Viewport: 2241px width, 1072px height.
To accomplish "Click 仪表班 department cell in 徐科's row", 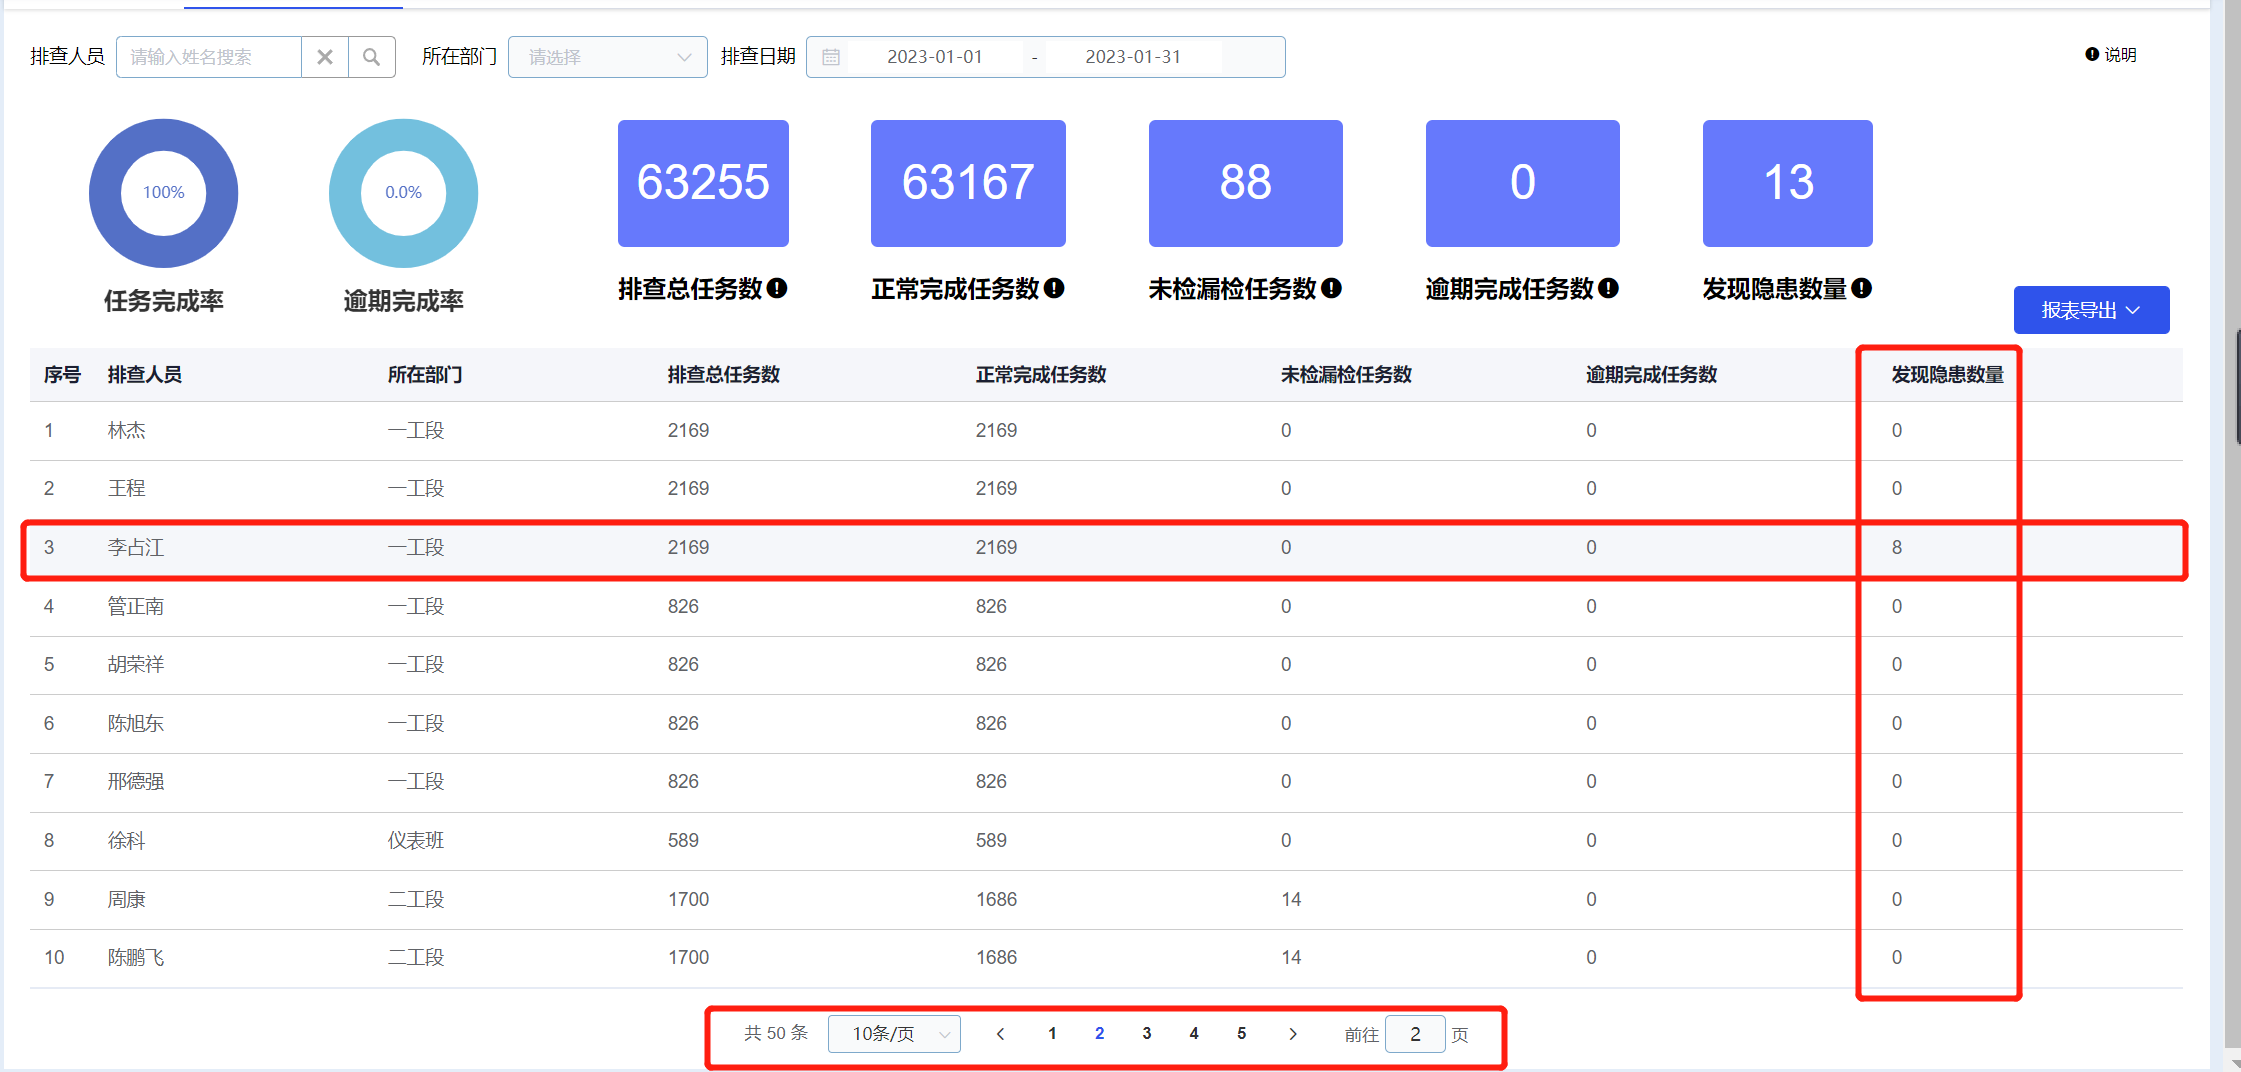I will [416, 841].
